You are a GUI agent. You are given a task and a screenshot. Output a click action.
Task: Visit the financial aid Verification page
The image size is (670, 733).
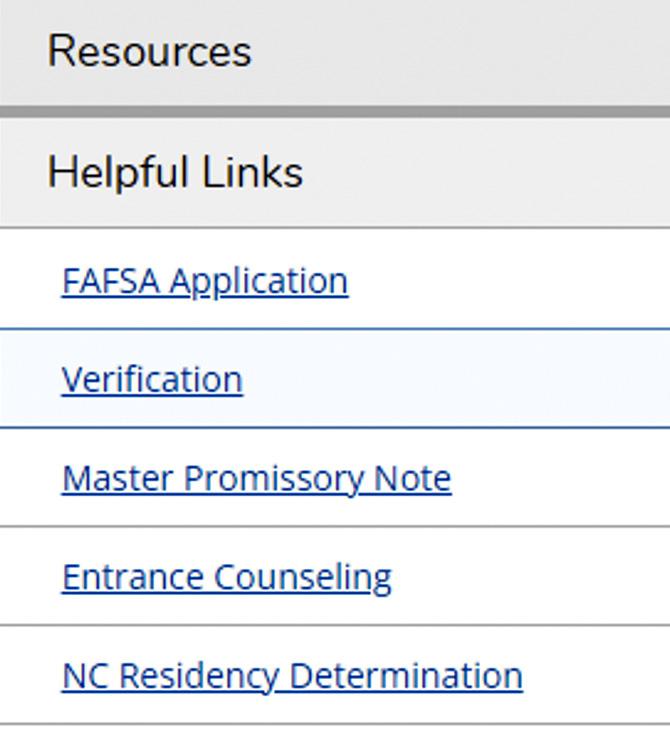tap(152, 379)
